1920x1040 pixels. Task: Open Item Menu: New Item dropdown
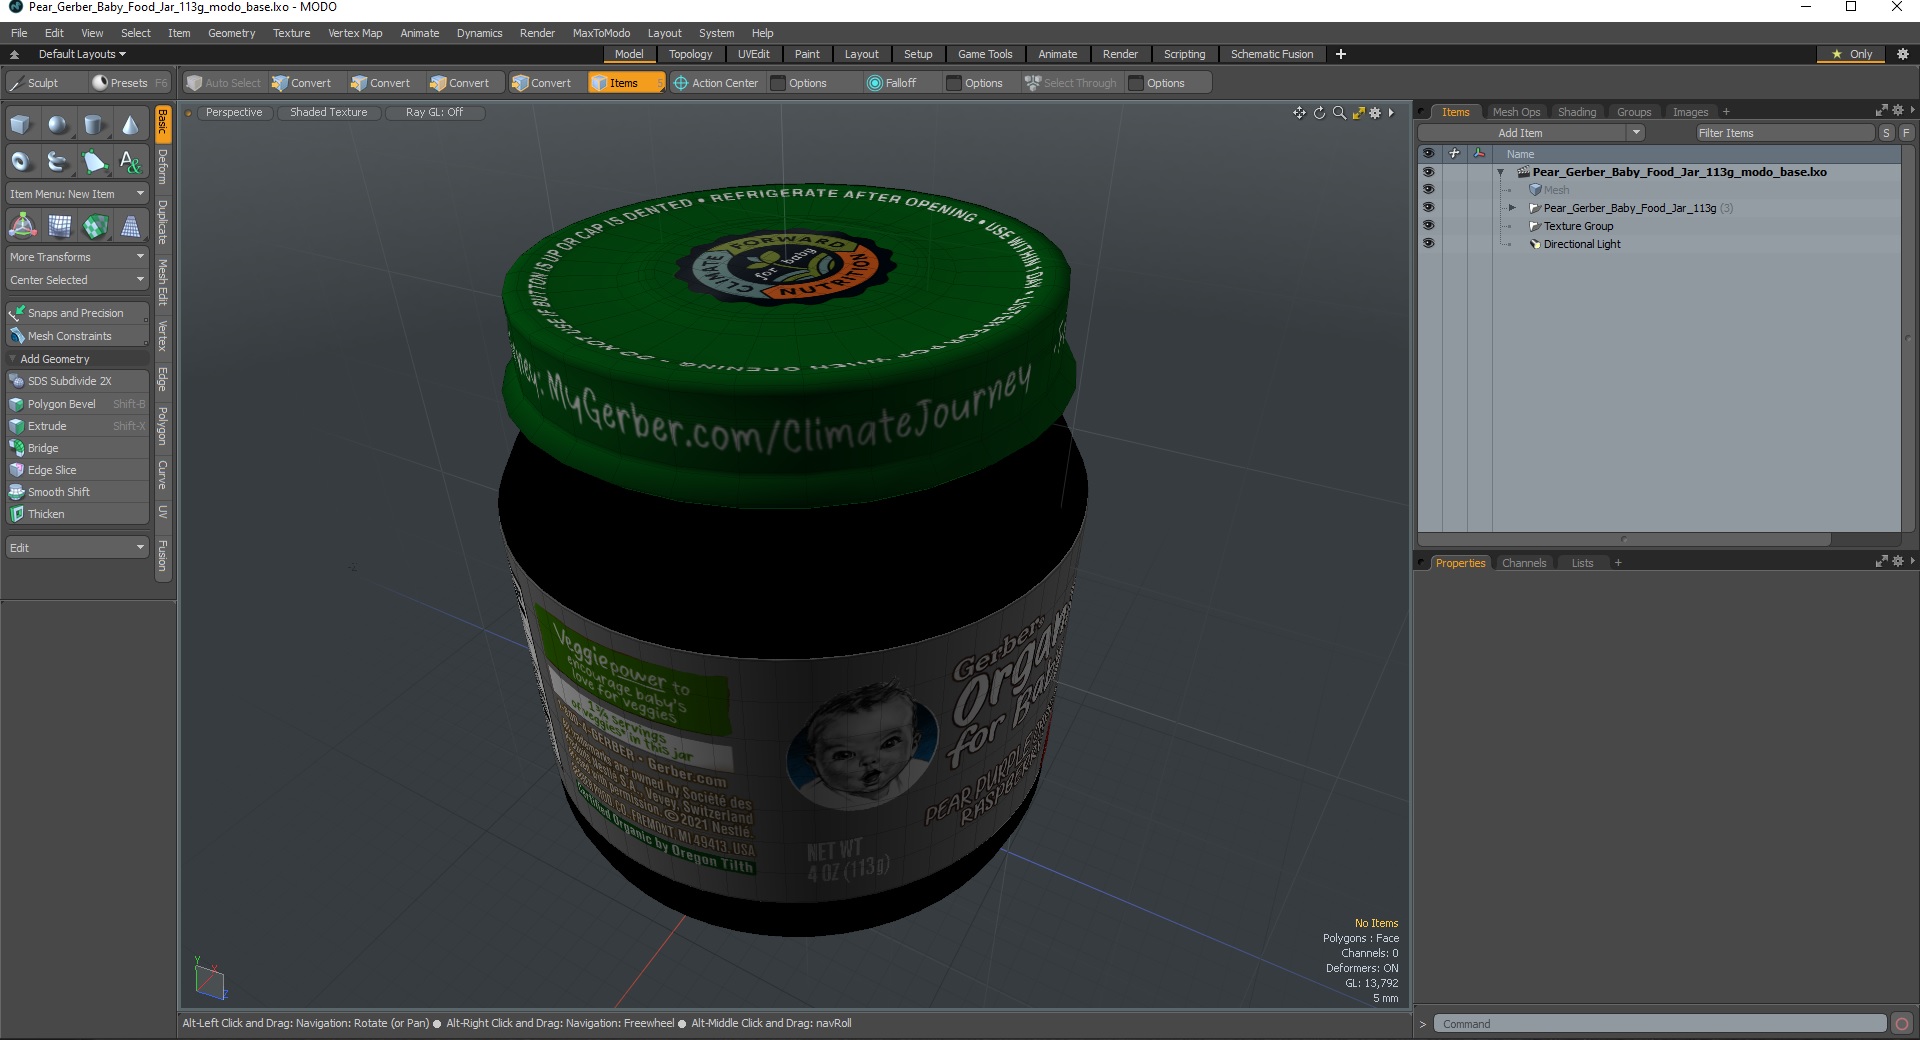78,194
